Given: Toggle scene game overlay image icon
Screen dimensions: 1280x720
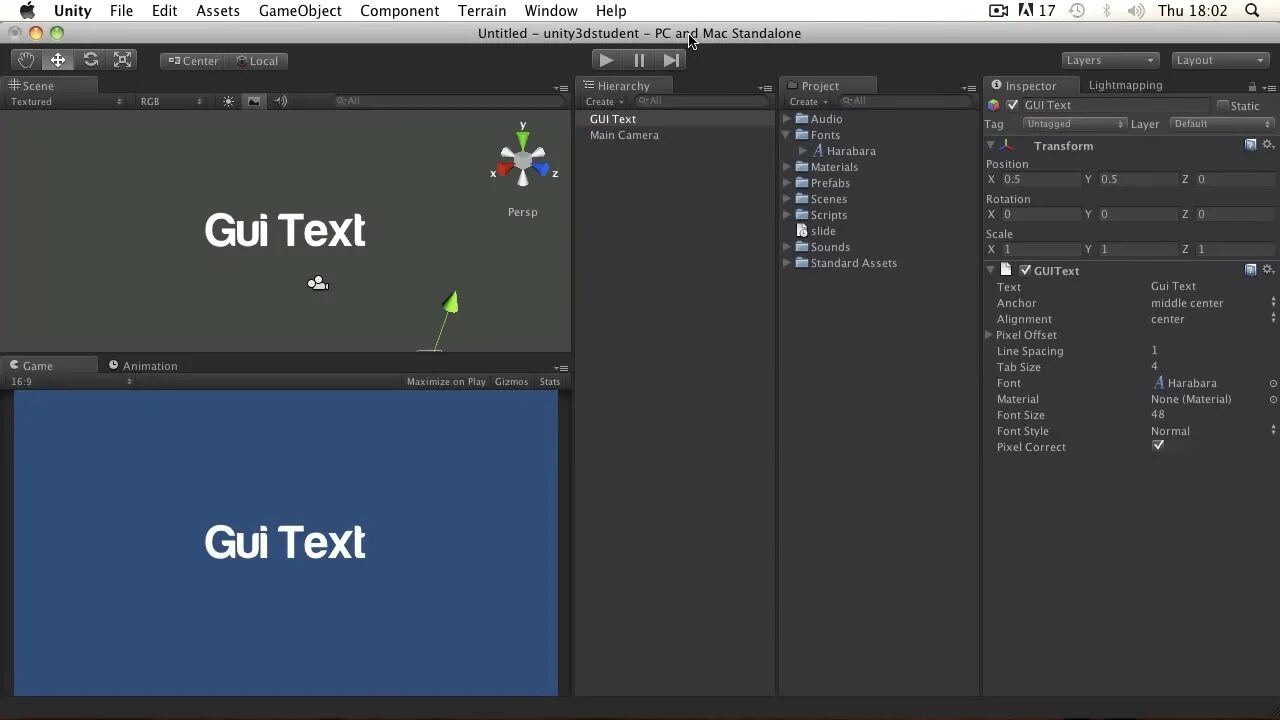Looking at the screenshot, I should 254,101.
